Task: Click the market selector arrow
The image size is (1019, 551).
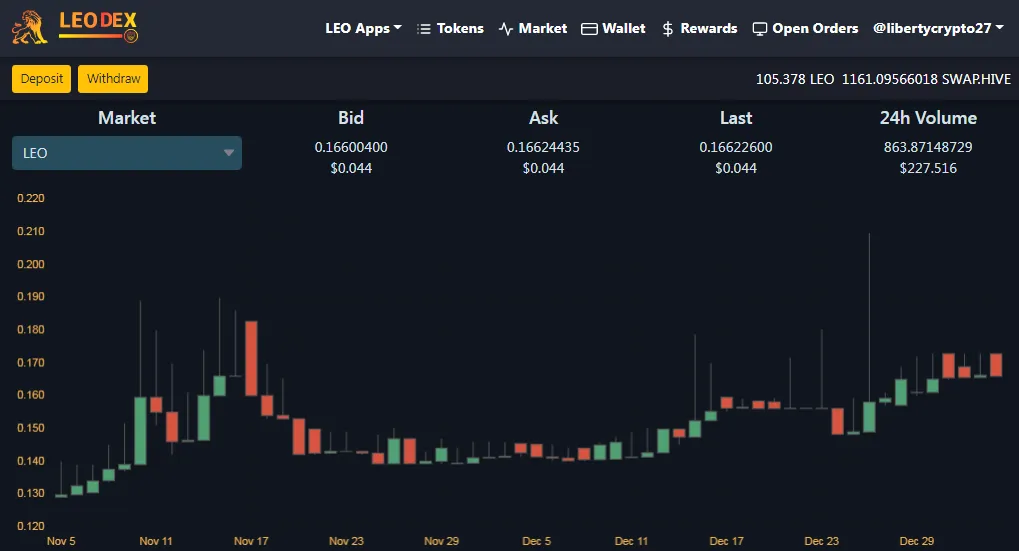Action: point(229,153)
